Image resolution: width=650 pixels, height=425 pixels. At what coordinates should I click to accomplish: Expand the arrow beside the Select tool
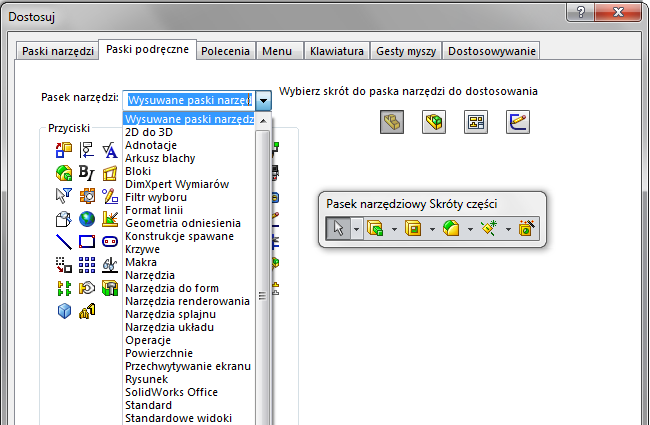coord(356,229)
